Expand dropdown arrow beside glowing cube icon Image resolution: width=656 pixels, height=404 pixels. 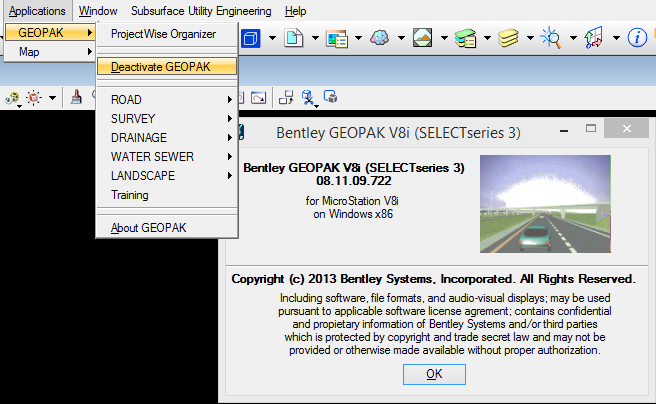(x=52, y=98)
